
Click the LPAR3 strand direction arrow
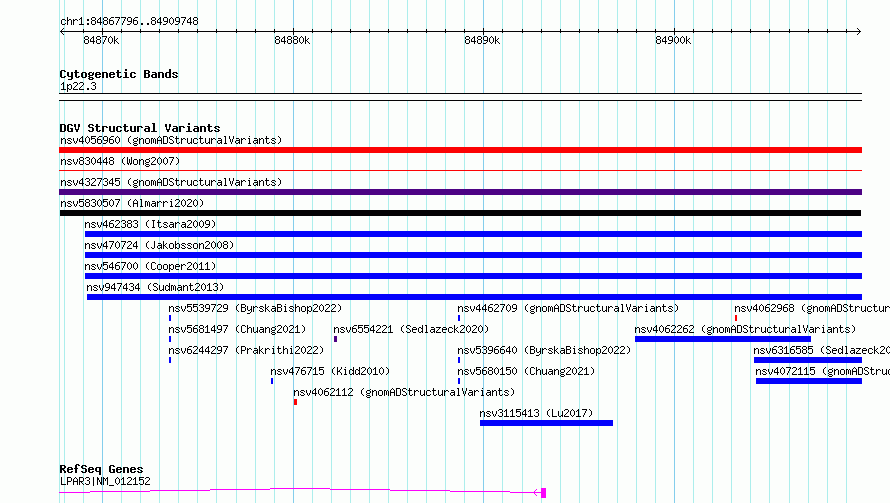536,492
